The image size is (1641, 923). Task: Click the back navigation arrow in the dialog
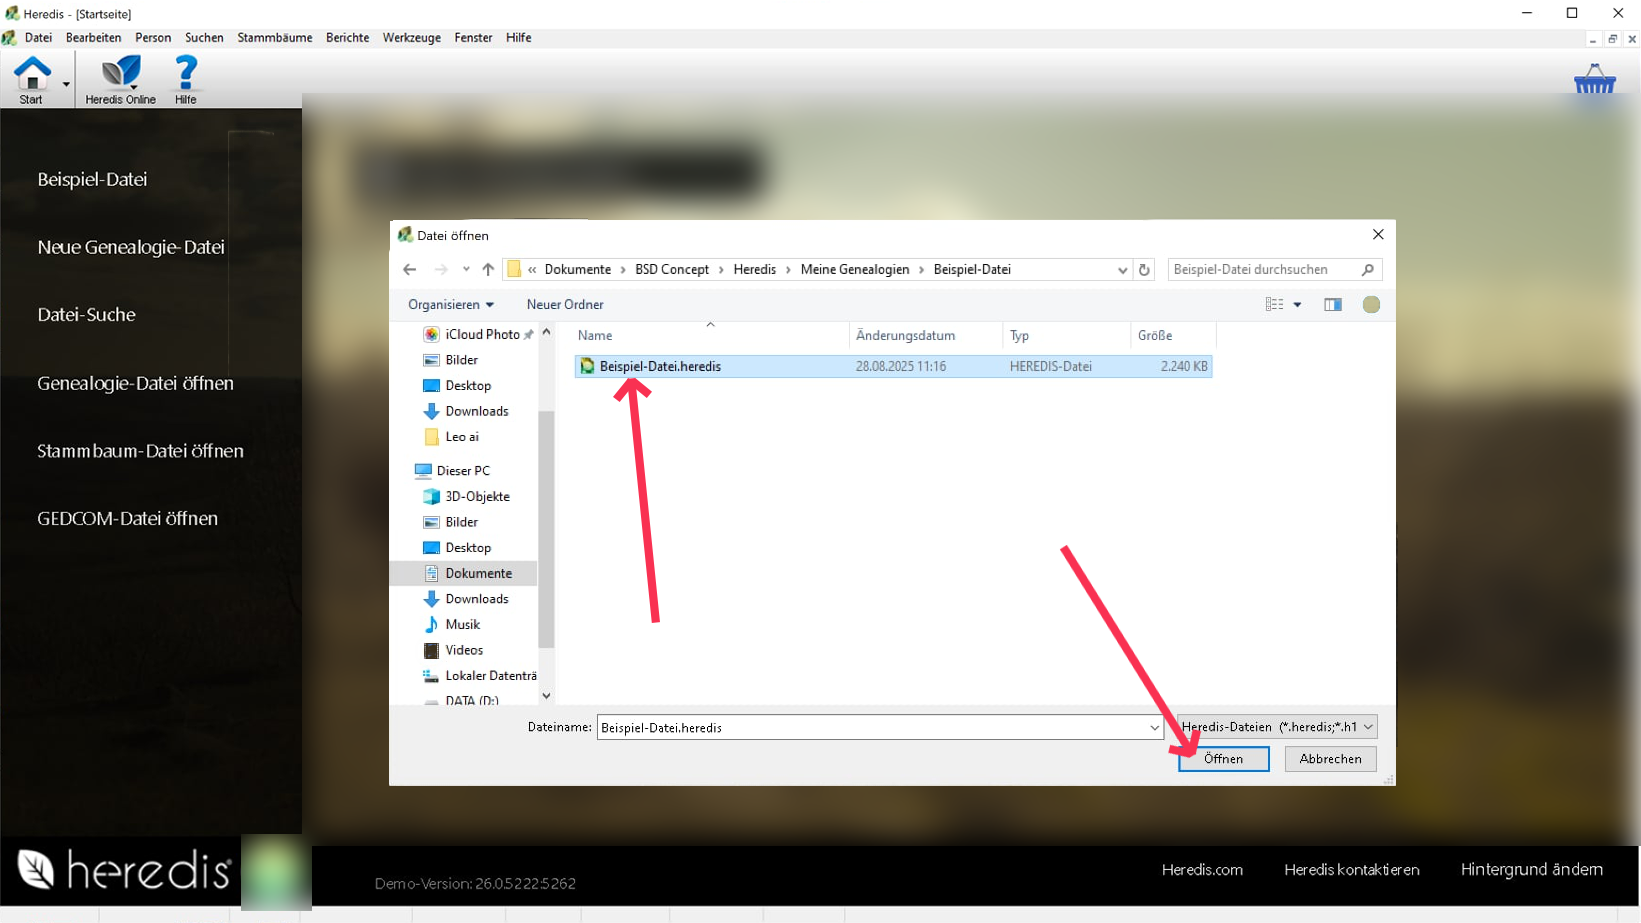click(x=410, y=270)
